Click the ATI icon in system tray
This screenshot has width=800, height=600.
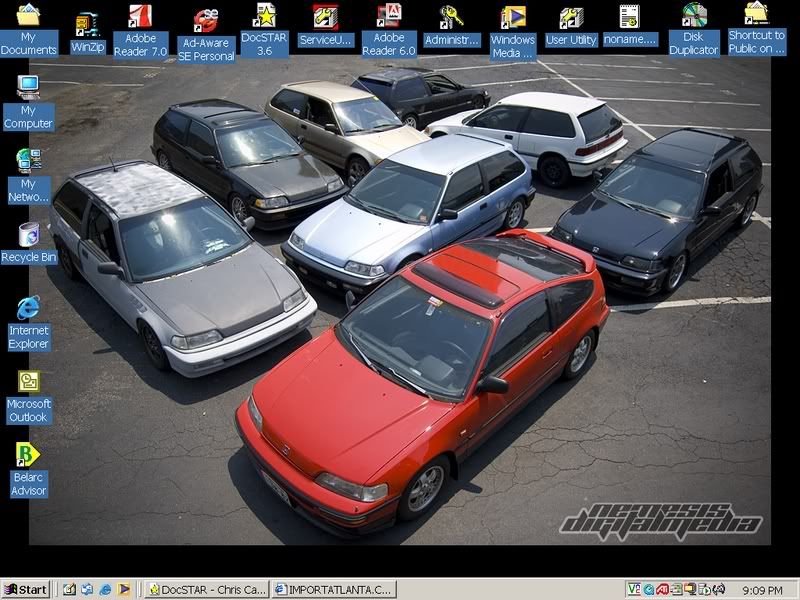pyautogui.click(x=663, y=590)
